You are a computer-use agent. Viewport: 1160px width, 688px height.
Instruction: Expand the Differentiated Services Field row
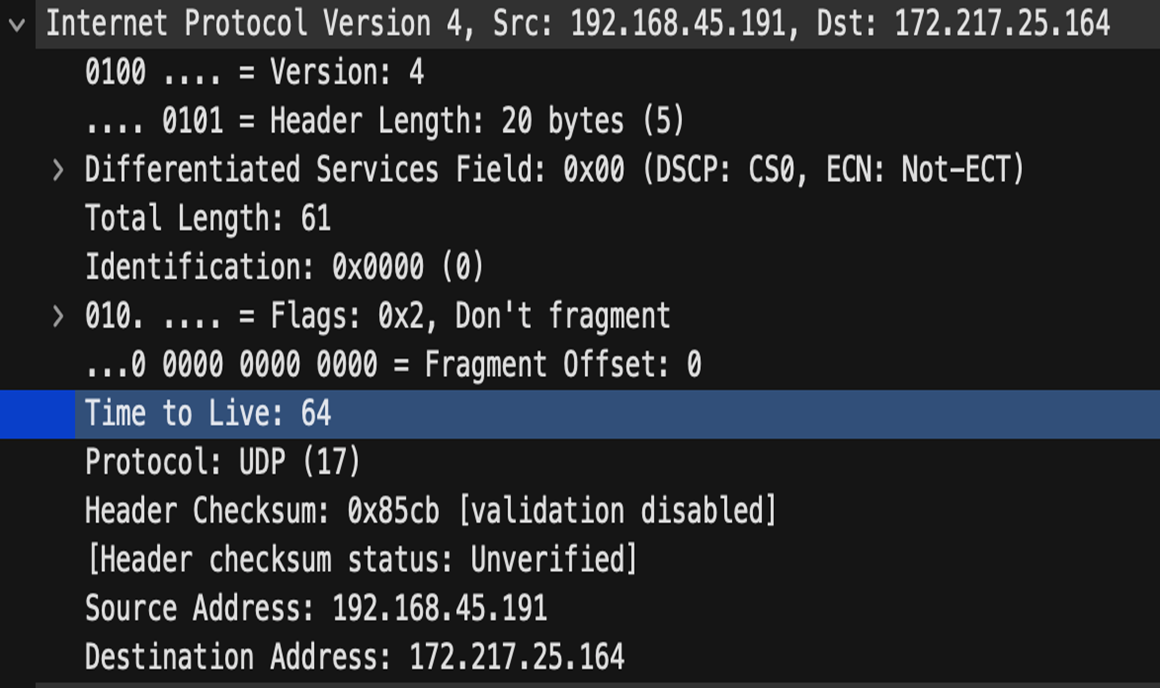pyautogui.click(x=58, y=170)
